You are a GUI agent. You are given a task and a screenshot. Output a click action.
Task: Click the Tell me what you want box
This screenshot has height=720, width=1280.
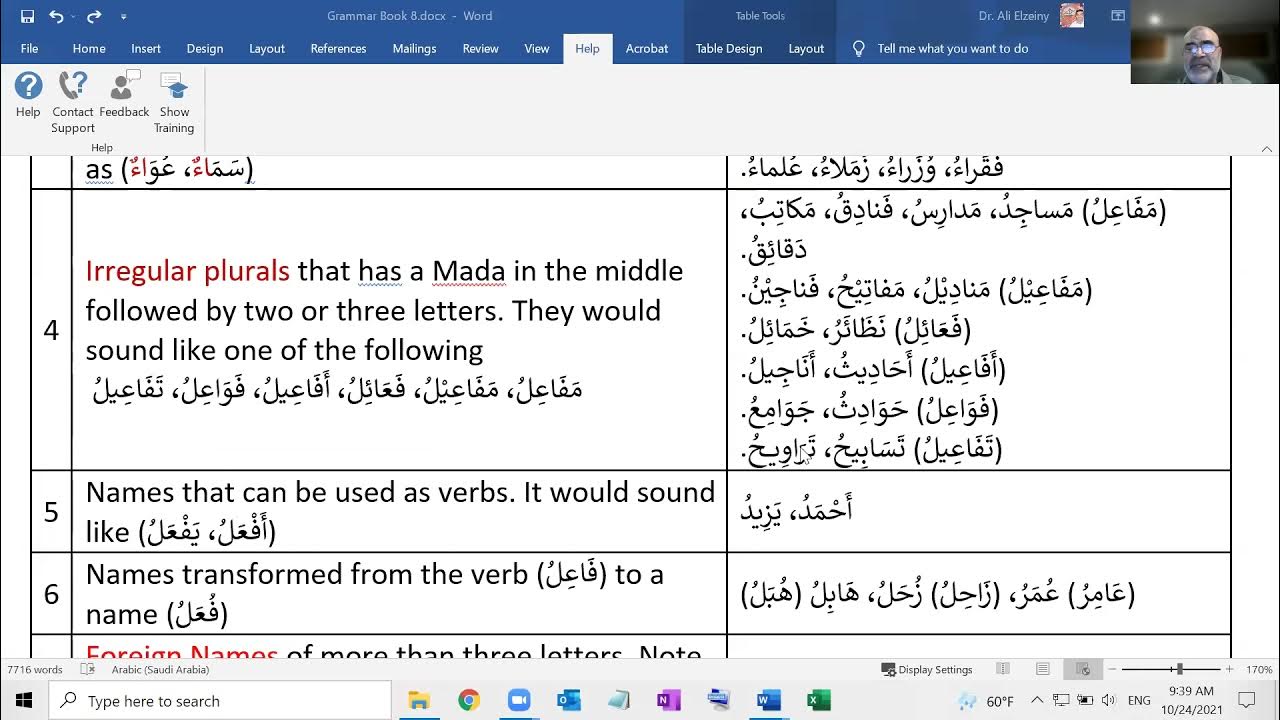[952, 48]
